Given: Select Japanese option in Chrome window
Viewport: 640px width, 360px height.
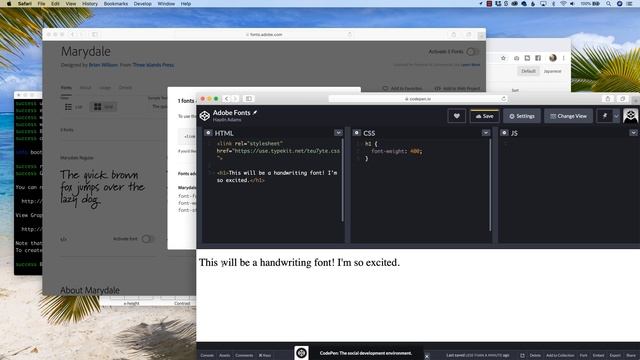Looking at the screenshot, I should 552,71.
